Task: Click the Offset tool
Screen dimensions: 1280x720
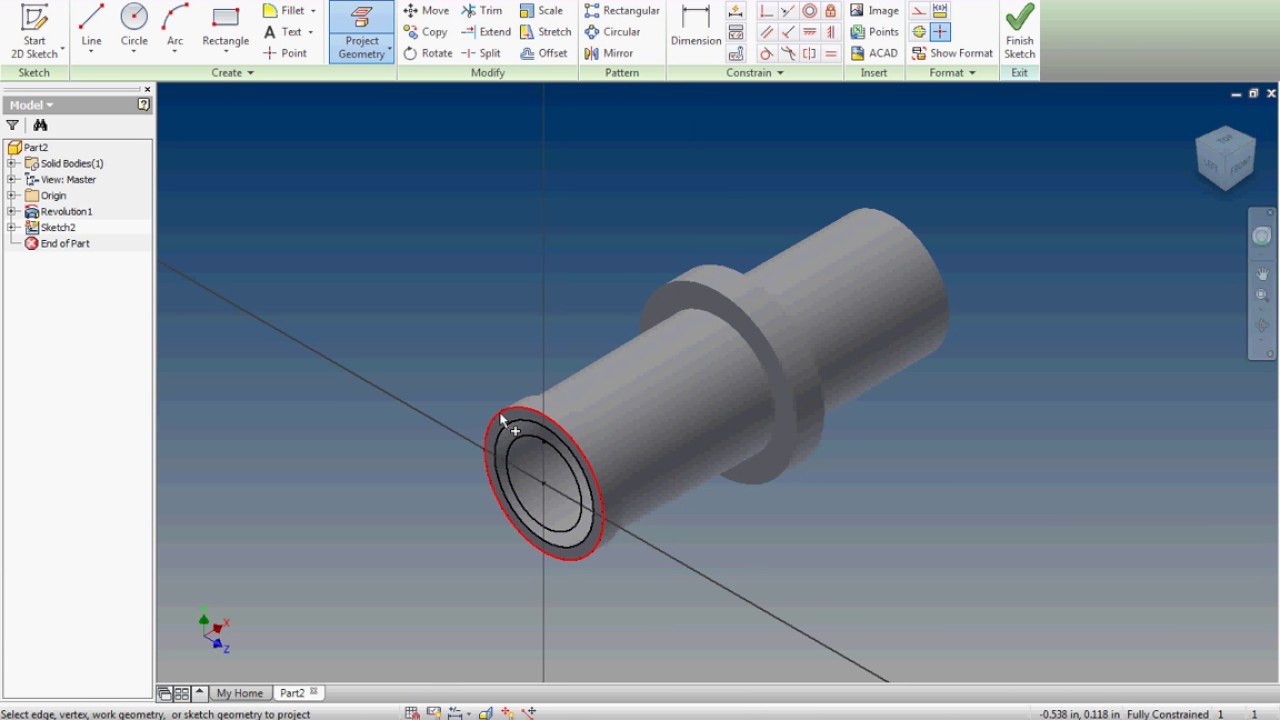Action: coord(543,53)
